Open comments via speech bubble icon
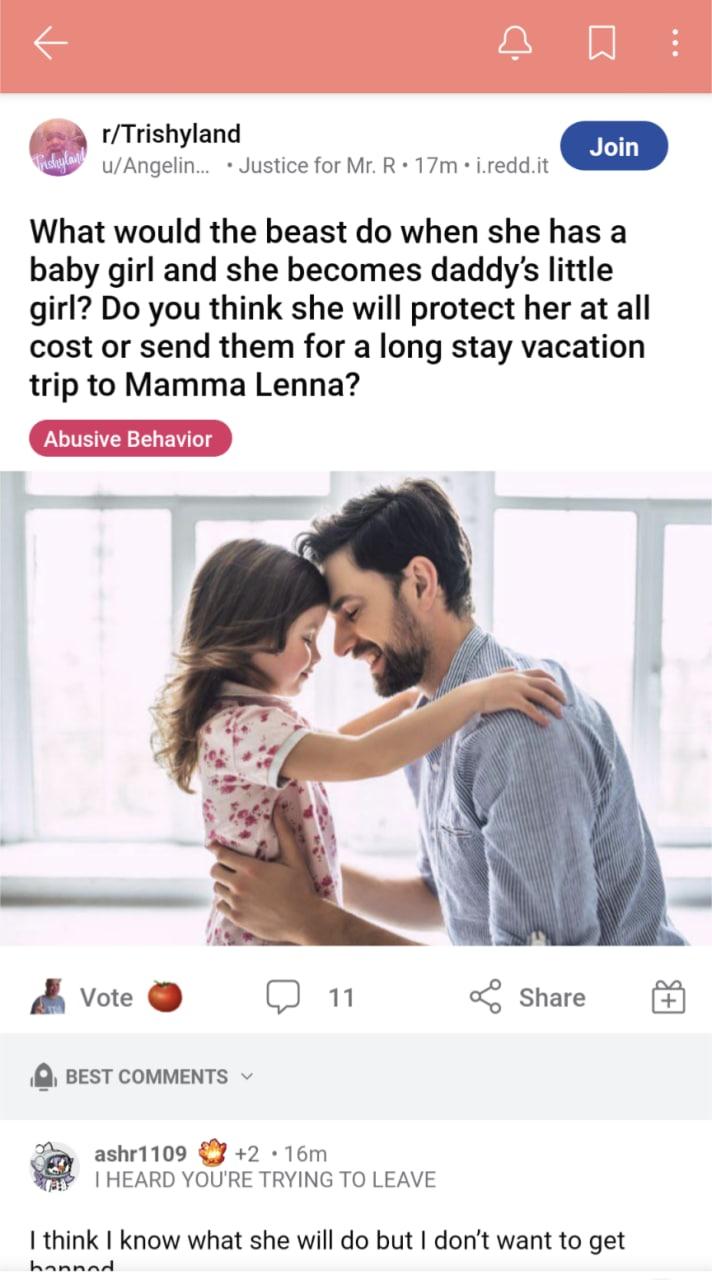Screen dimensions: 712x1280 coord(282,997)
